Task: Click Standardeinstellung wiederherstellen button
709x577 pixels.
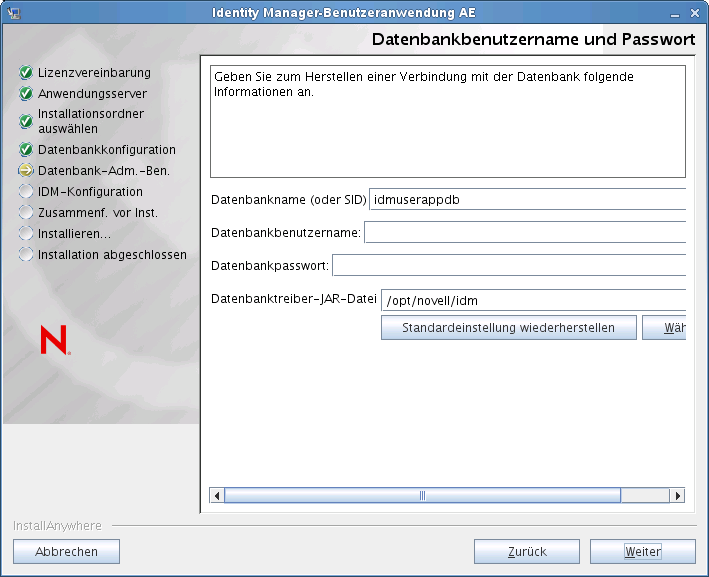Action: pyautogui.click(x=509, y=327)
